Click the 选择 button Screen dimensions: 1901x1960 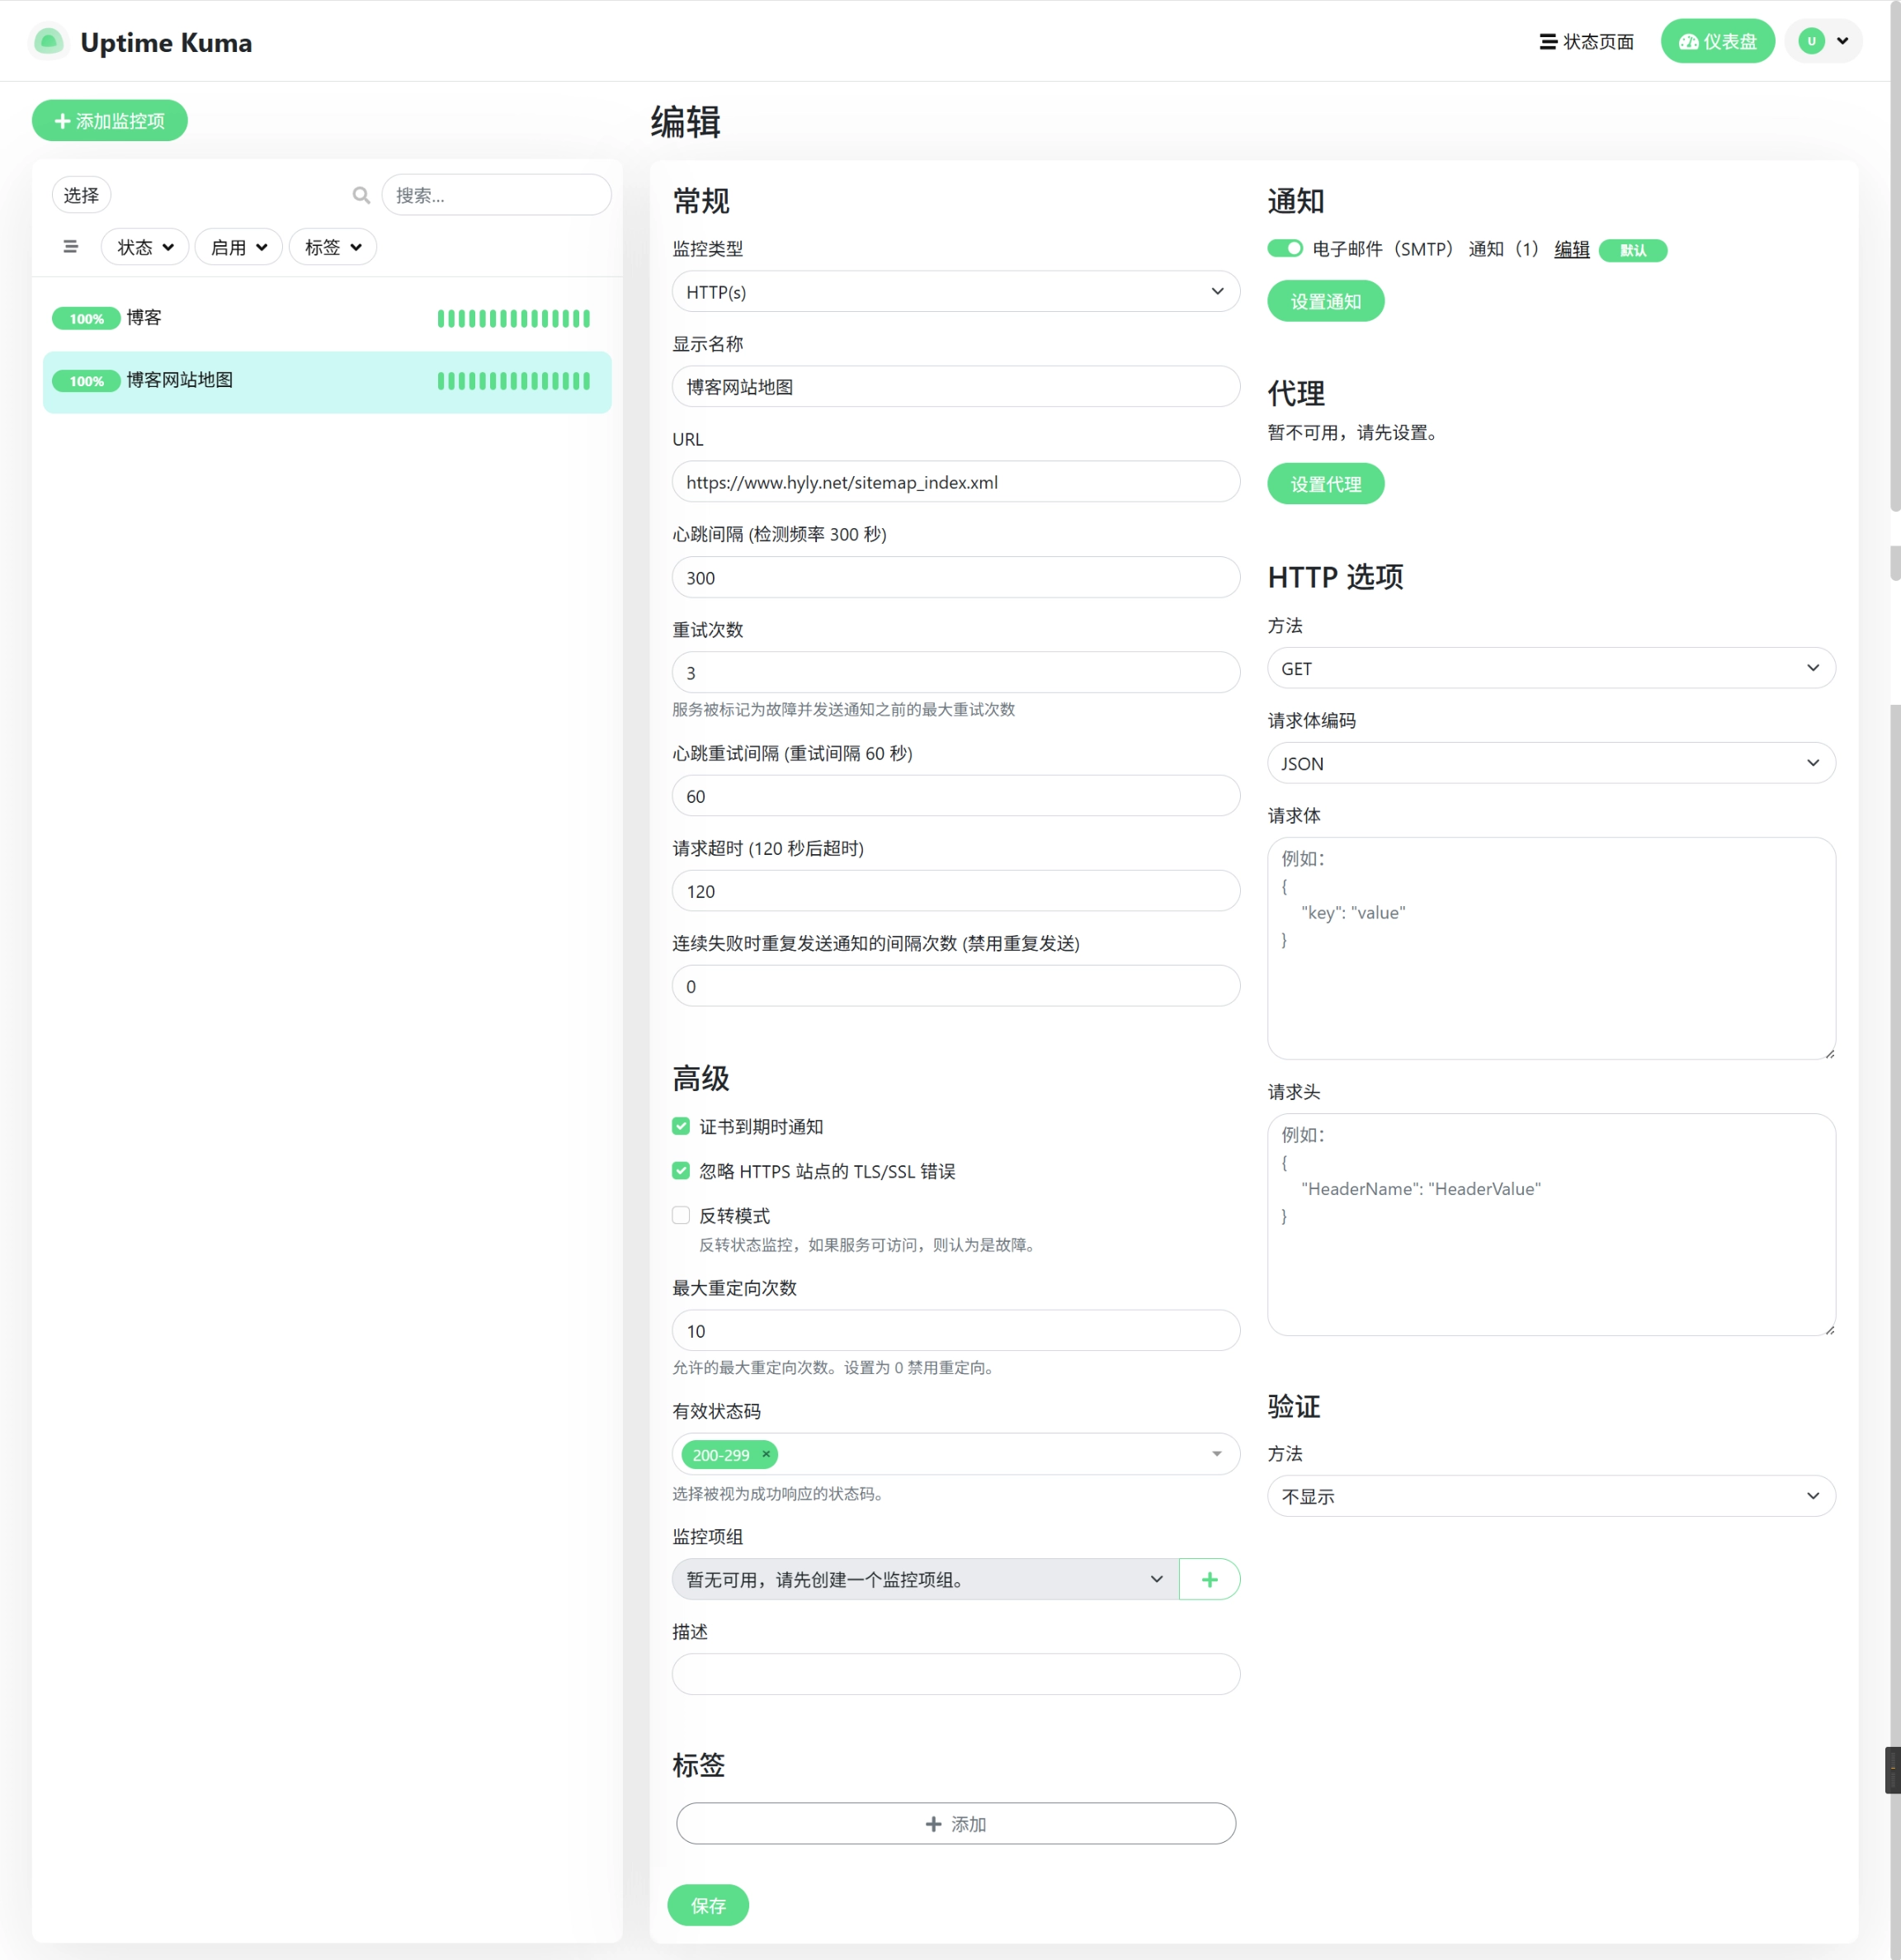[x=81, y=195]
